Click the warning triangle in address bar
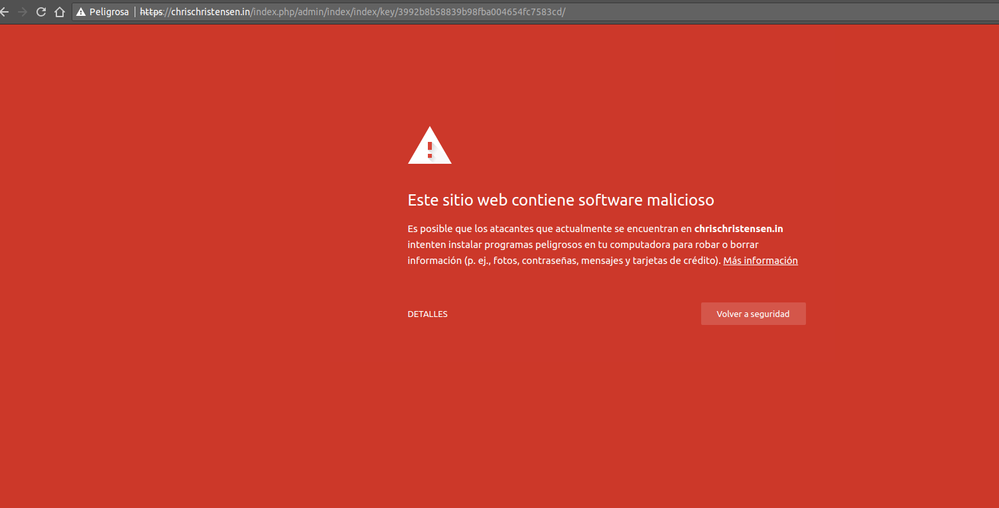 click(81, 12)
